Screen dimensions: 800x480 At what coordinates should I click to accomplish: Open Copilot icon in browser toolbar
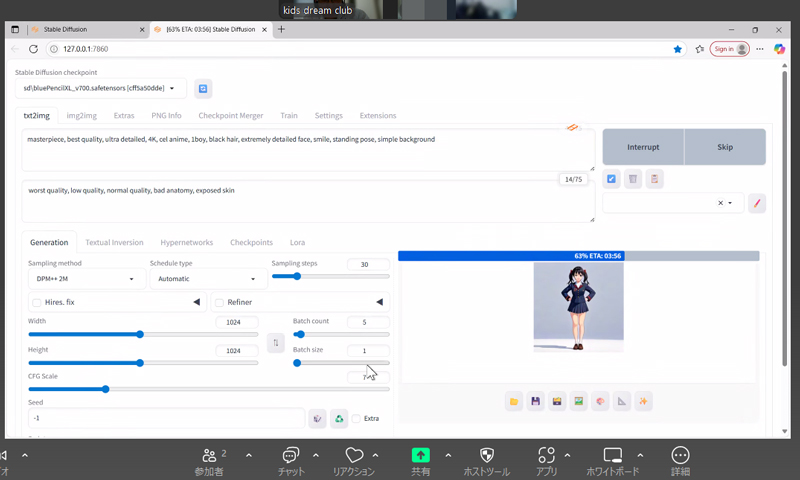(x=779, y=49)
